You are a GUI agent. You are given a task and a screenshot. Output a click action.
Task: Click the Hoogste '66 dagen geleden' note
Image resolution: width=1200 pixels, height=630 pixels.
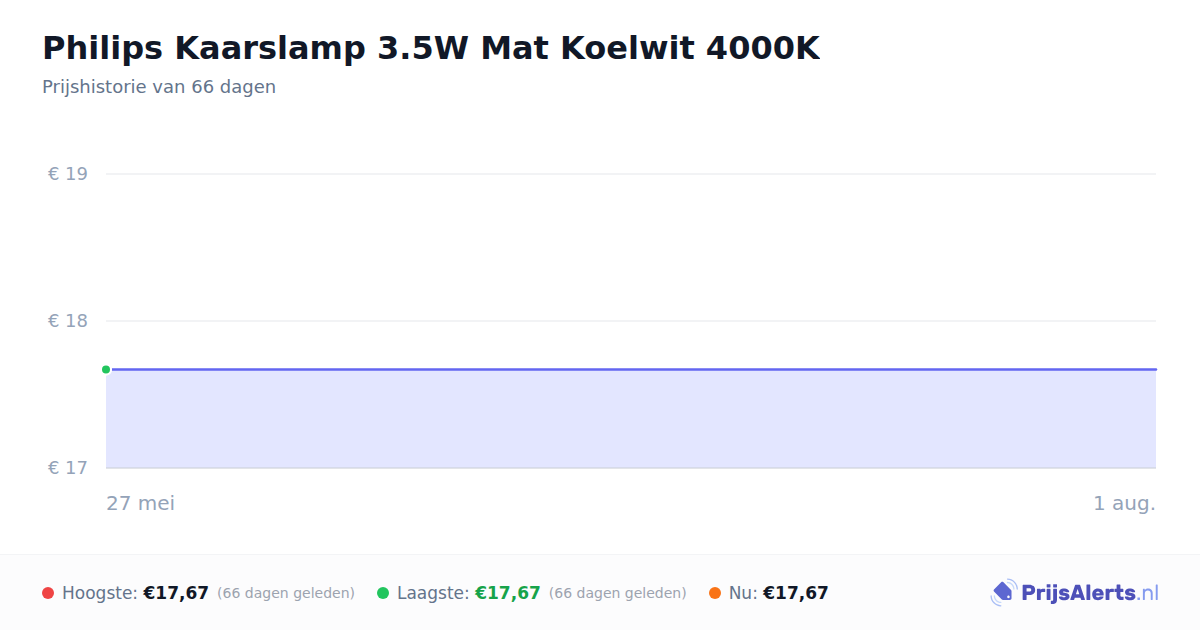[286, 593]
